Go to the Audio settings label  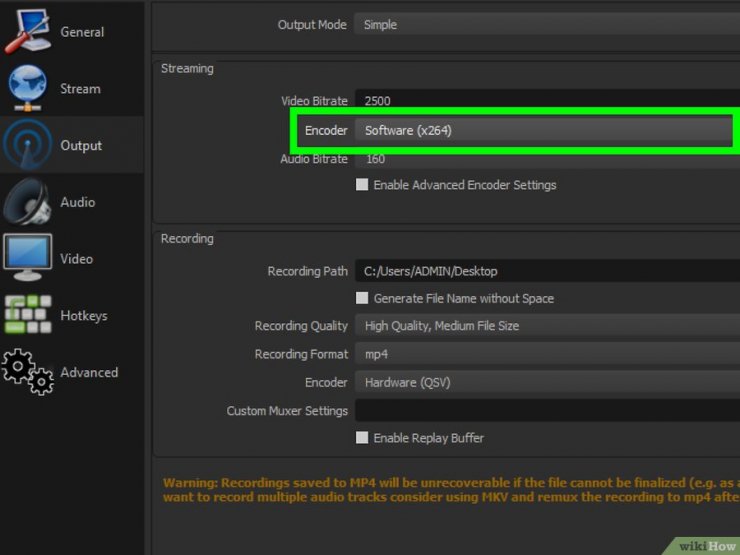pos(78,202)
